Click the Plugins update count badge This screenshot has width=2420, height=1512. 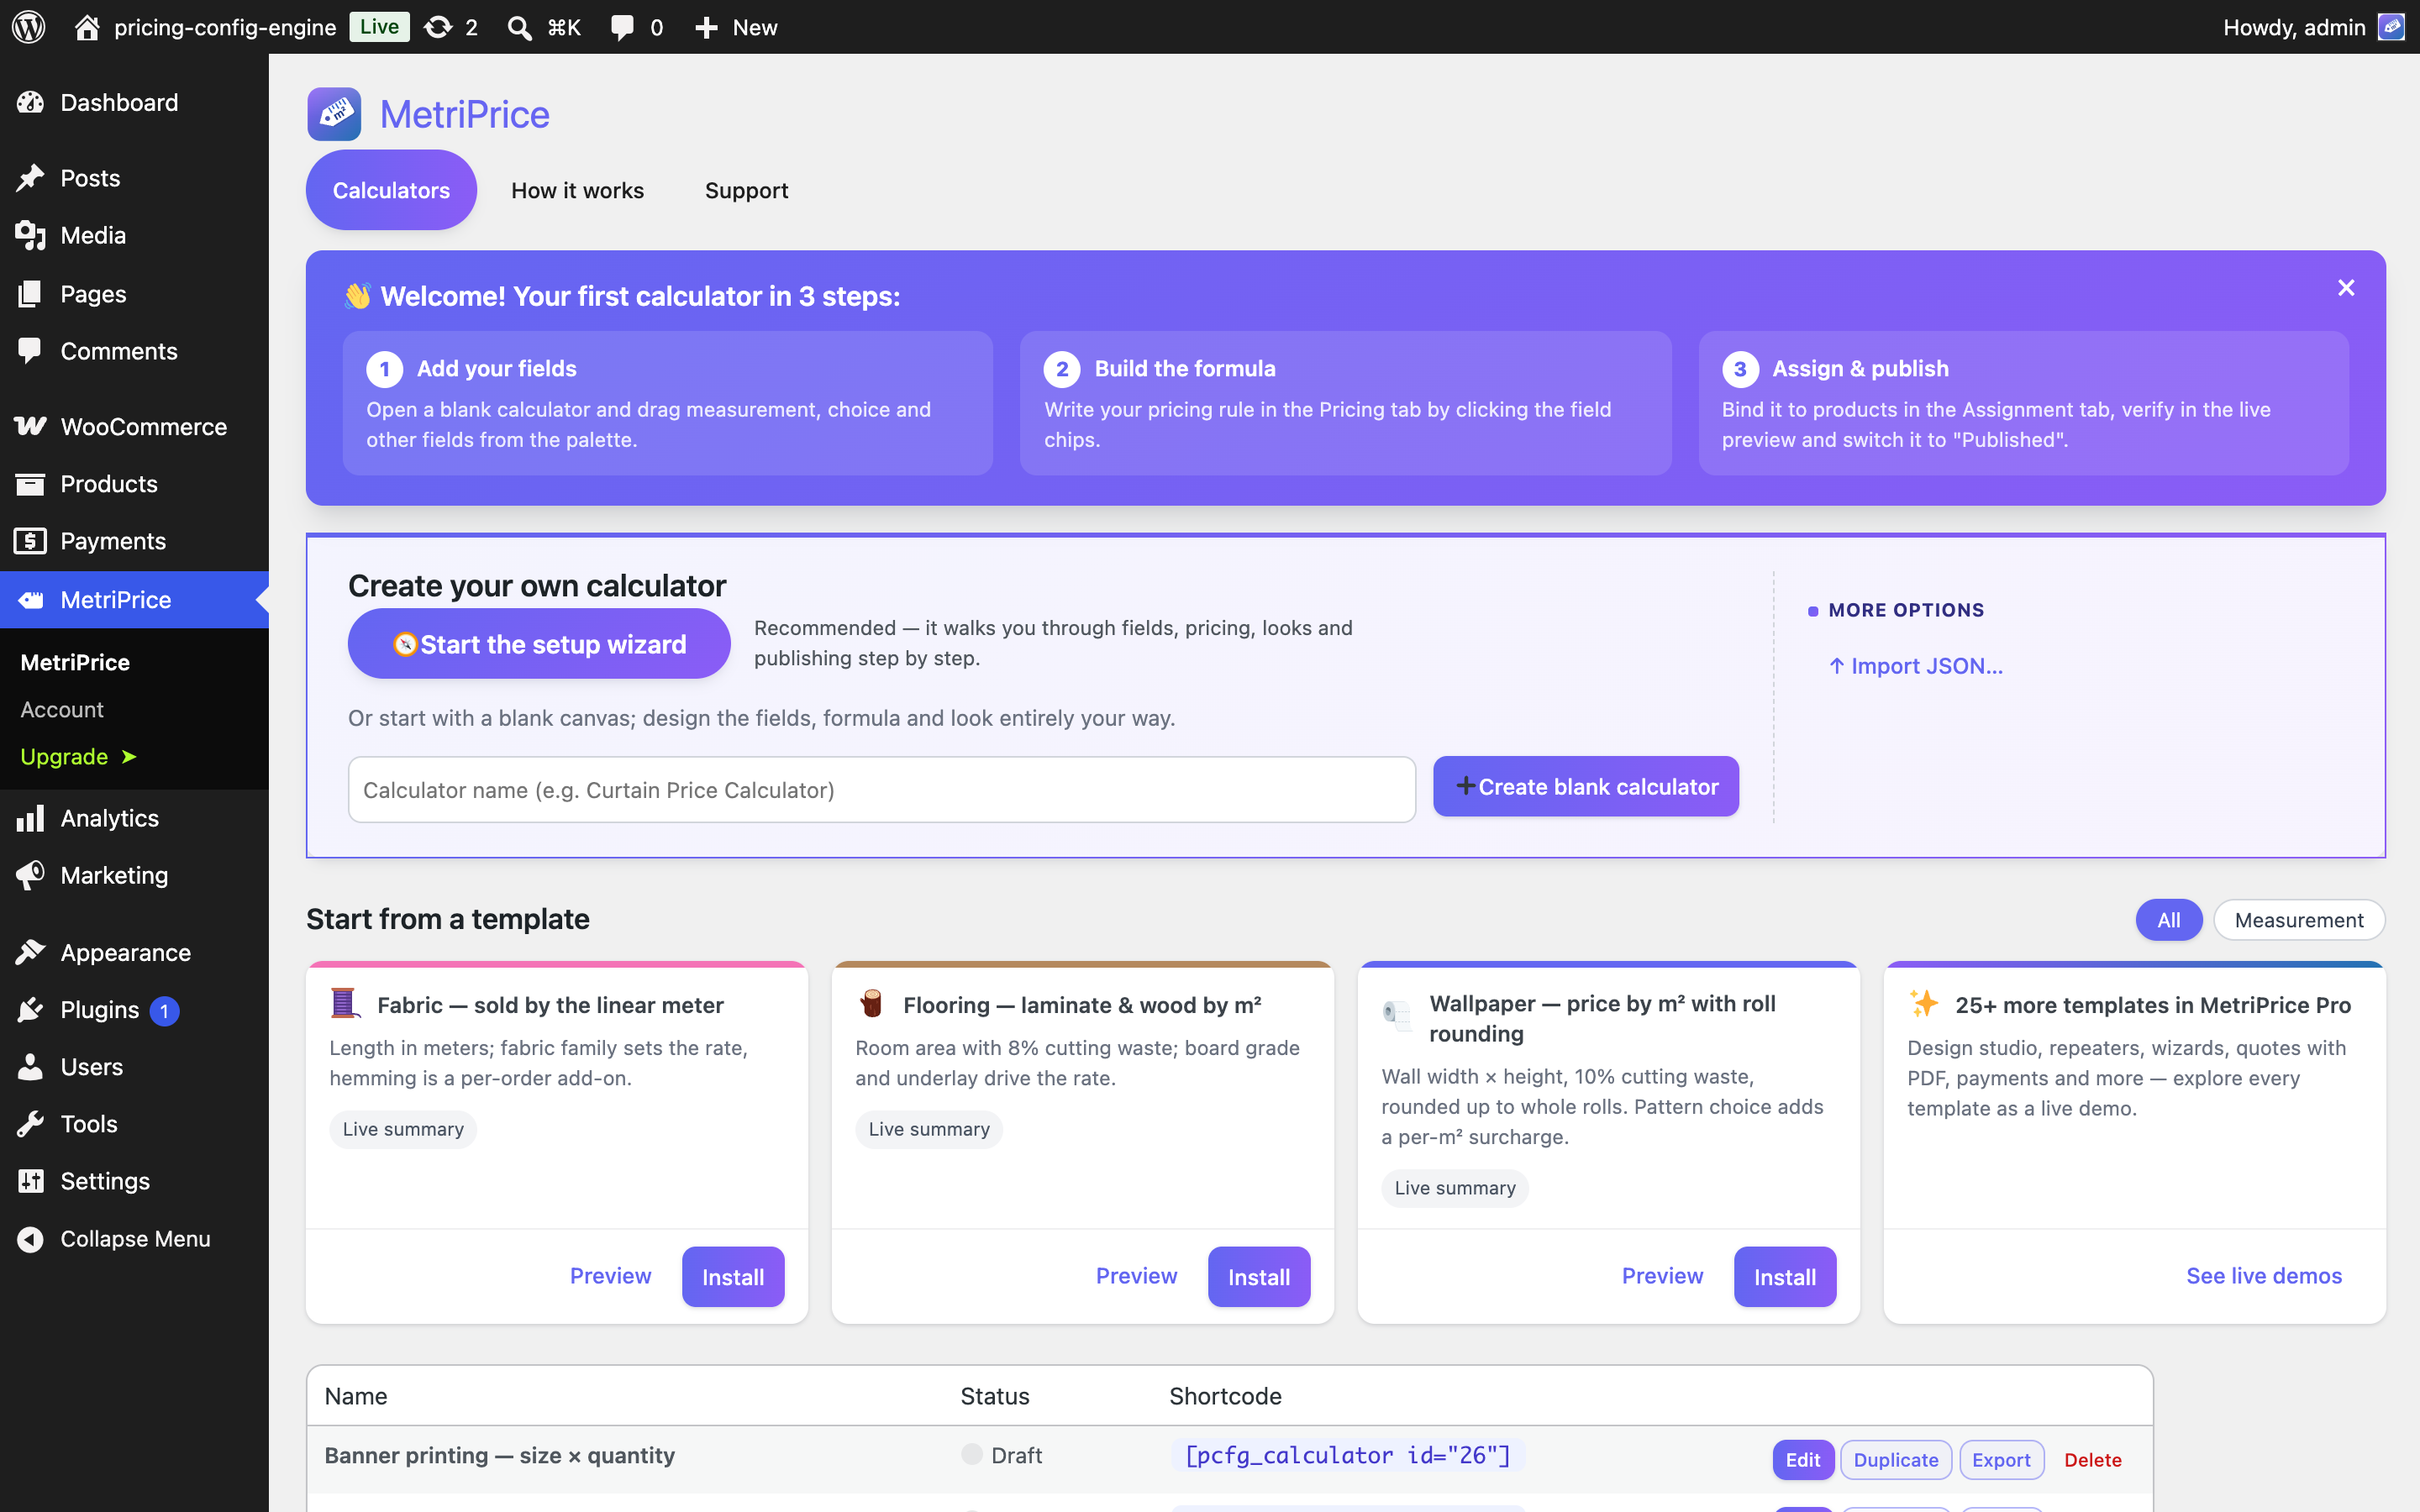[x=165, y=1011]
